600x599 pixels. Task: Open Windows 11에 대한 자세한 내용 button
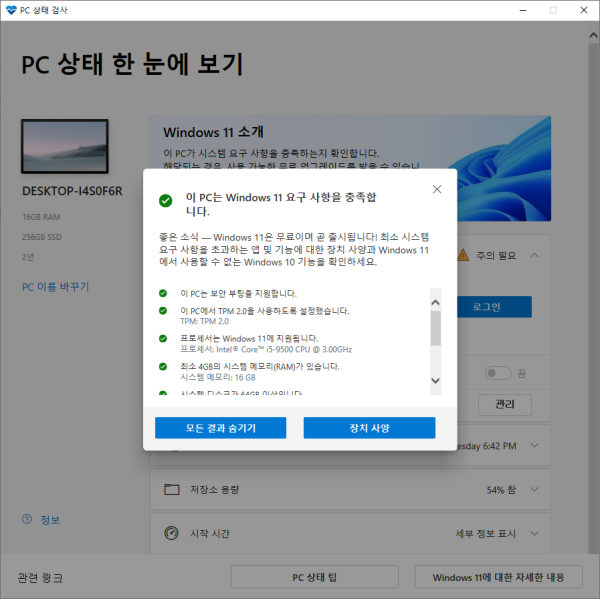[x=498, y=577]
